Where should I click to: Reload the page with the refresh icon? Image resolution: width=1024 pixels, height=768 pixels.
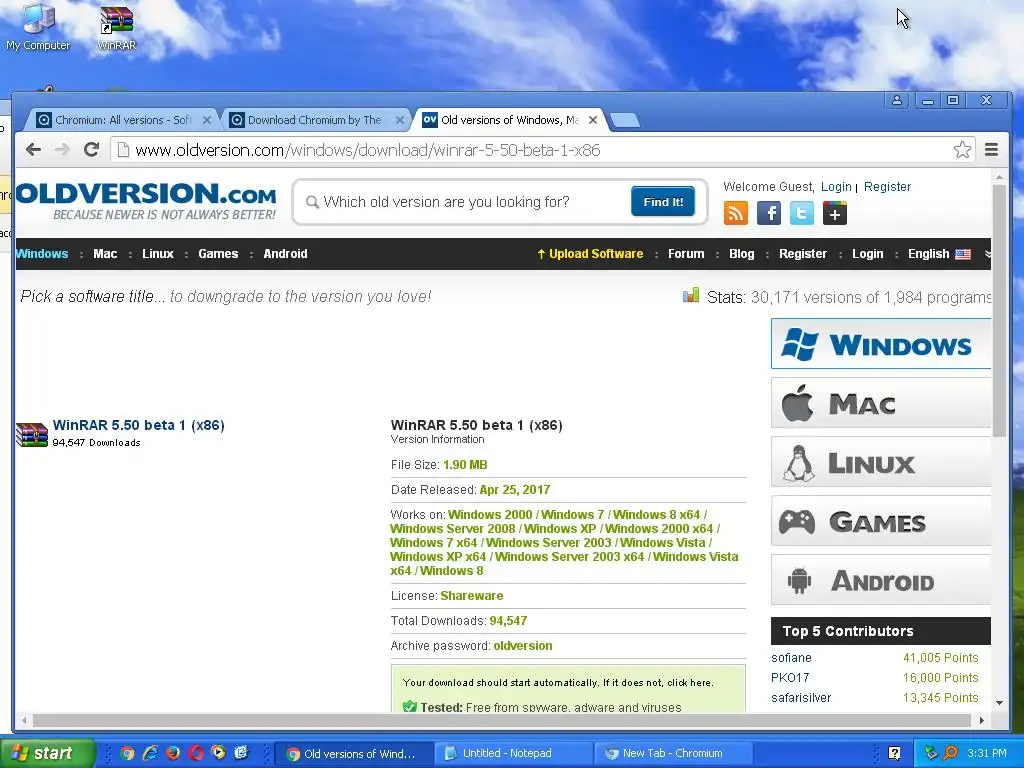pyautogui.click(x=91, y=150)
